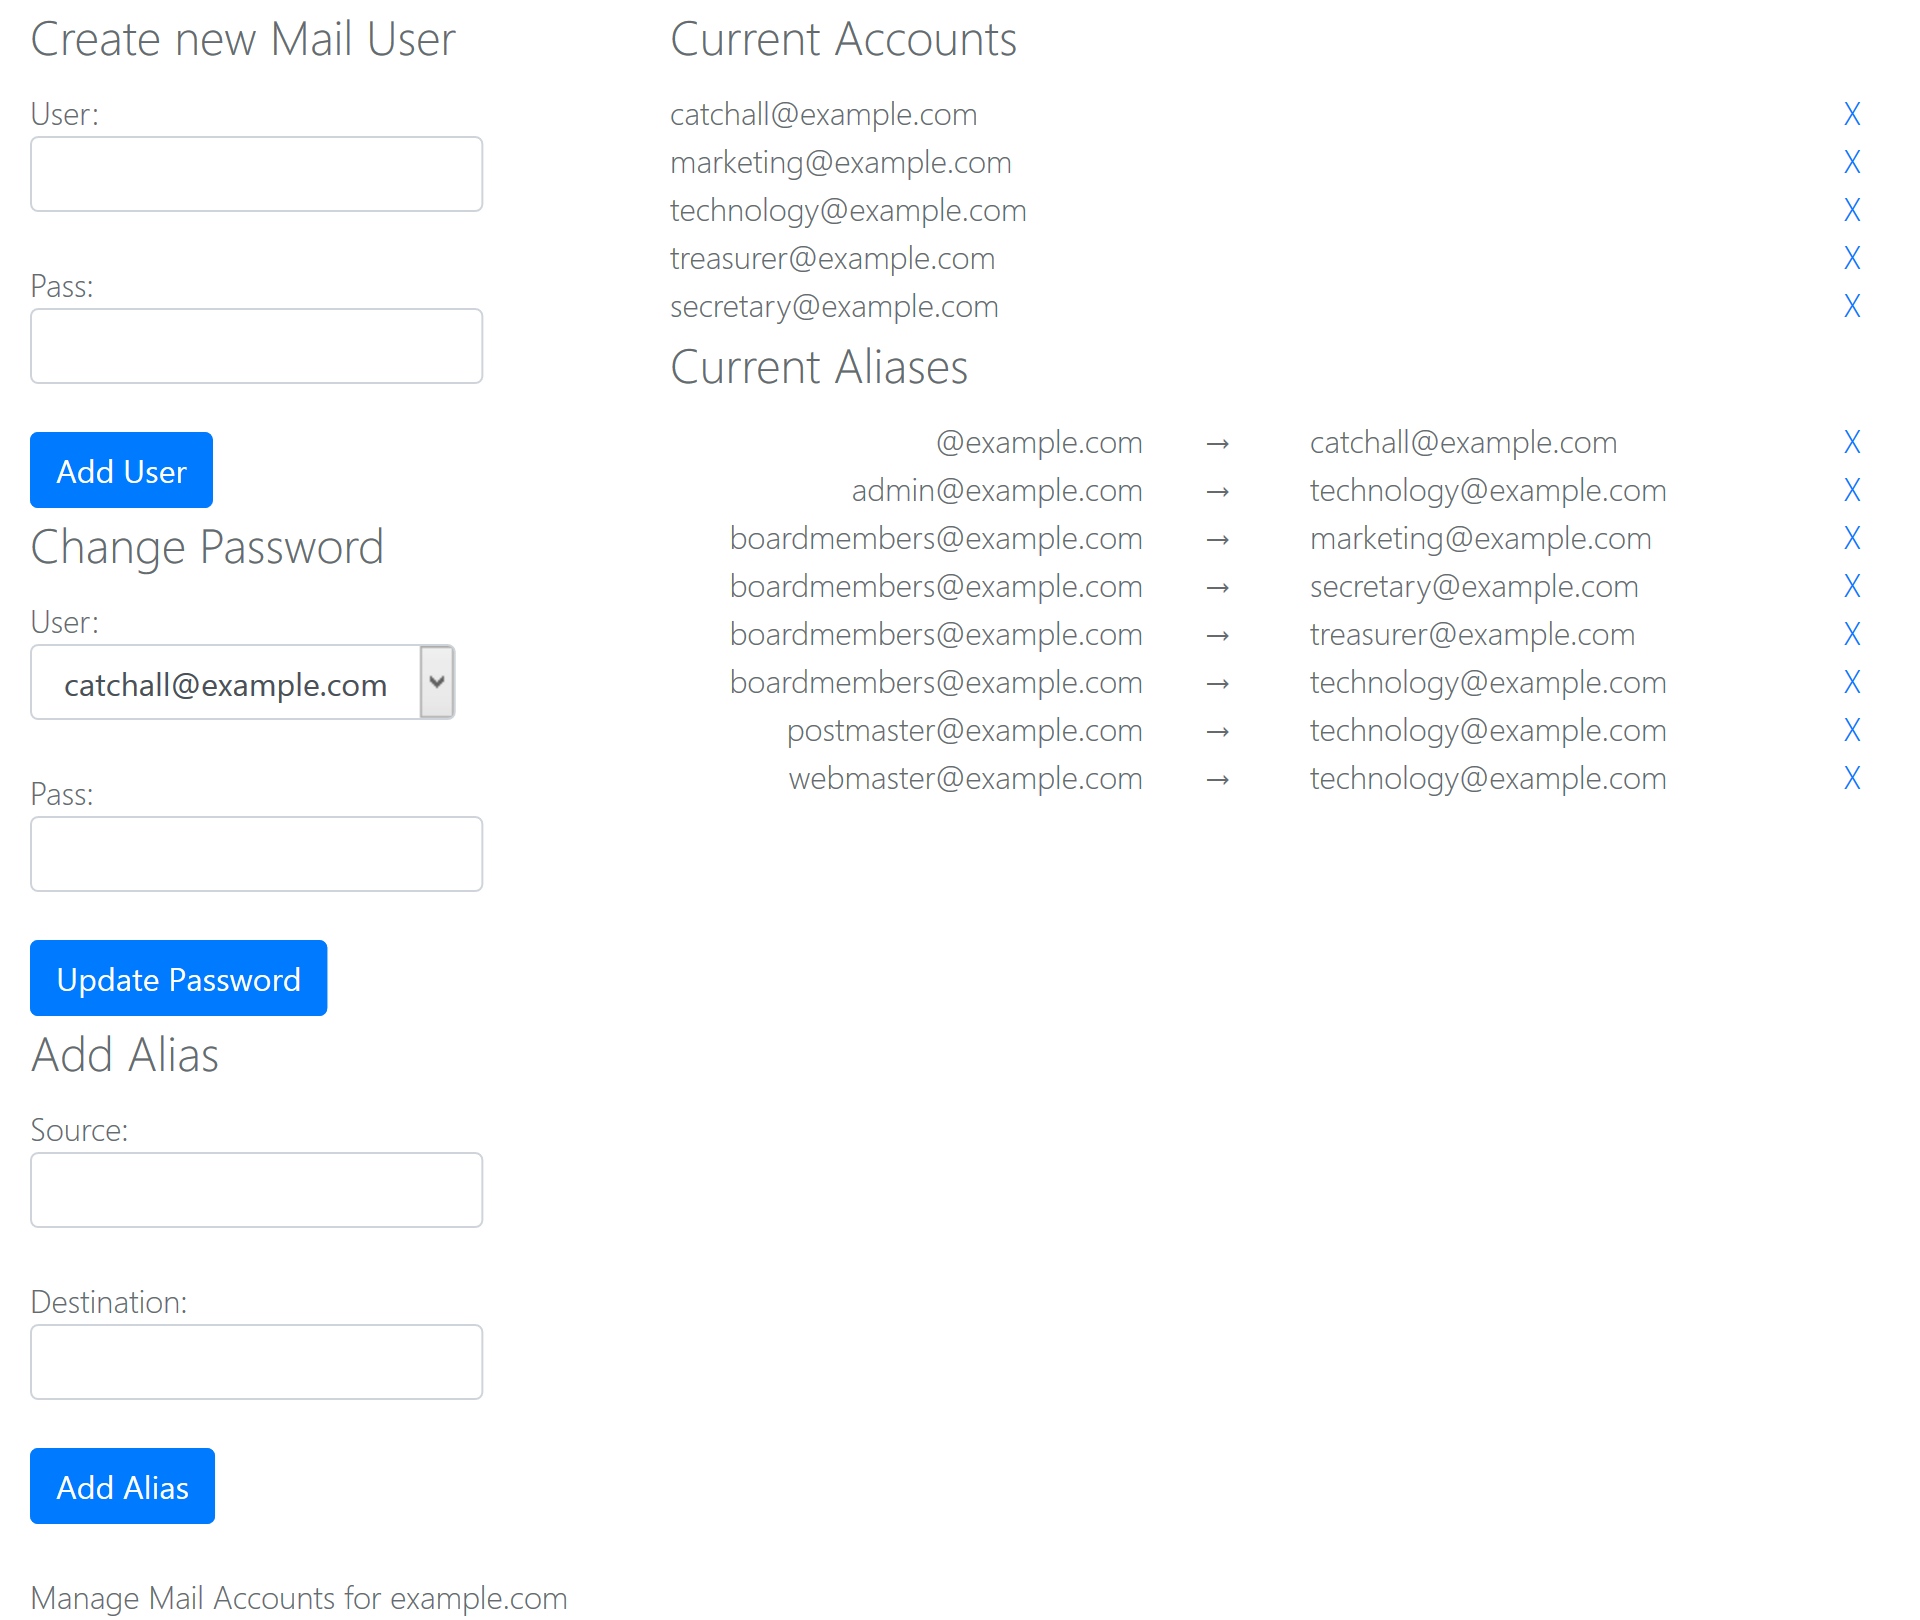Focus the alias Source input field
The image size is (1920, 1620).
[x=256, y=1190]
